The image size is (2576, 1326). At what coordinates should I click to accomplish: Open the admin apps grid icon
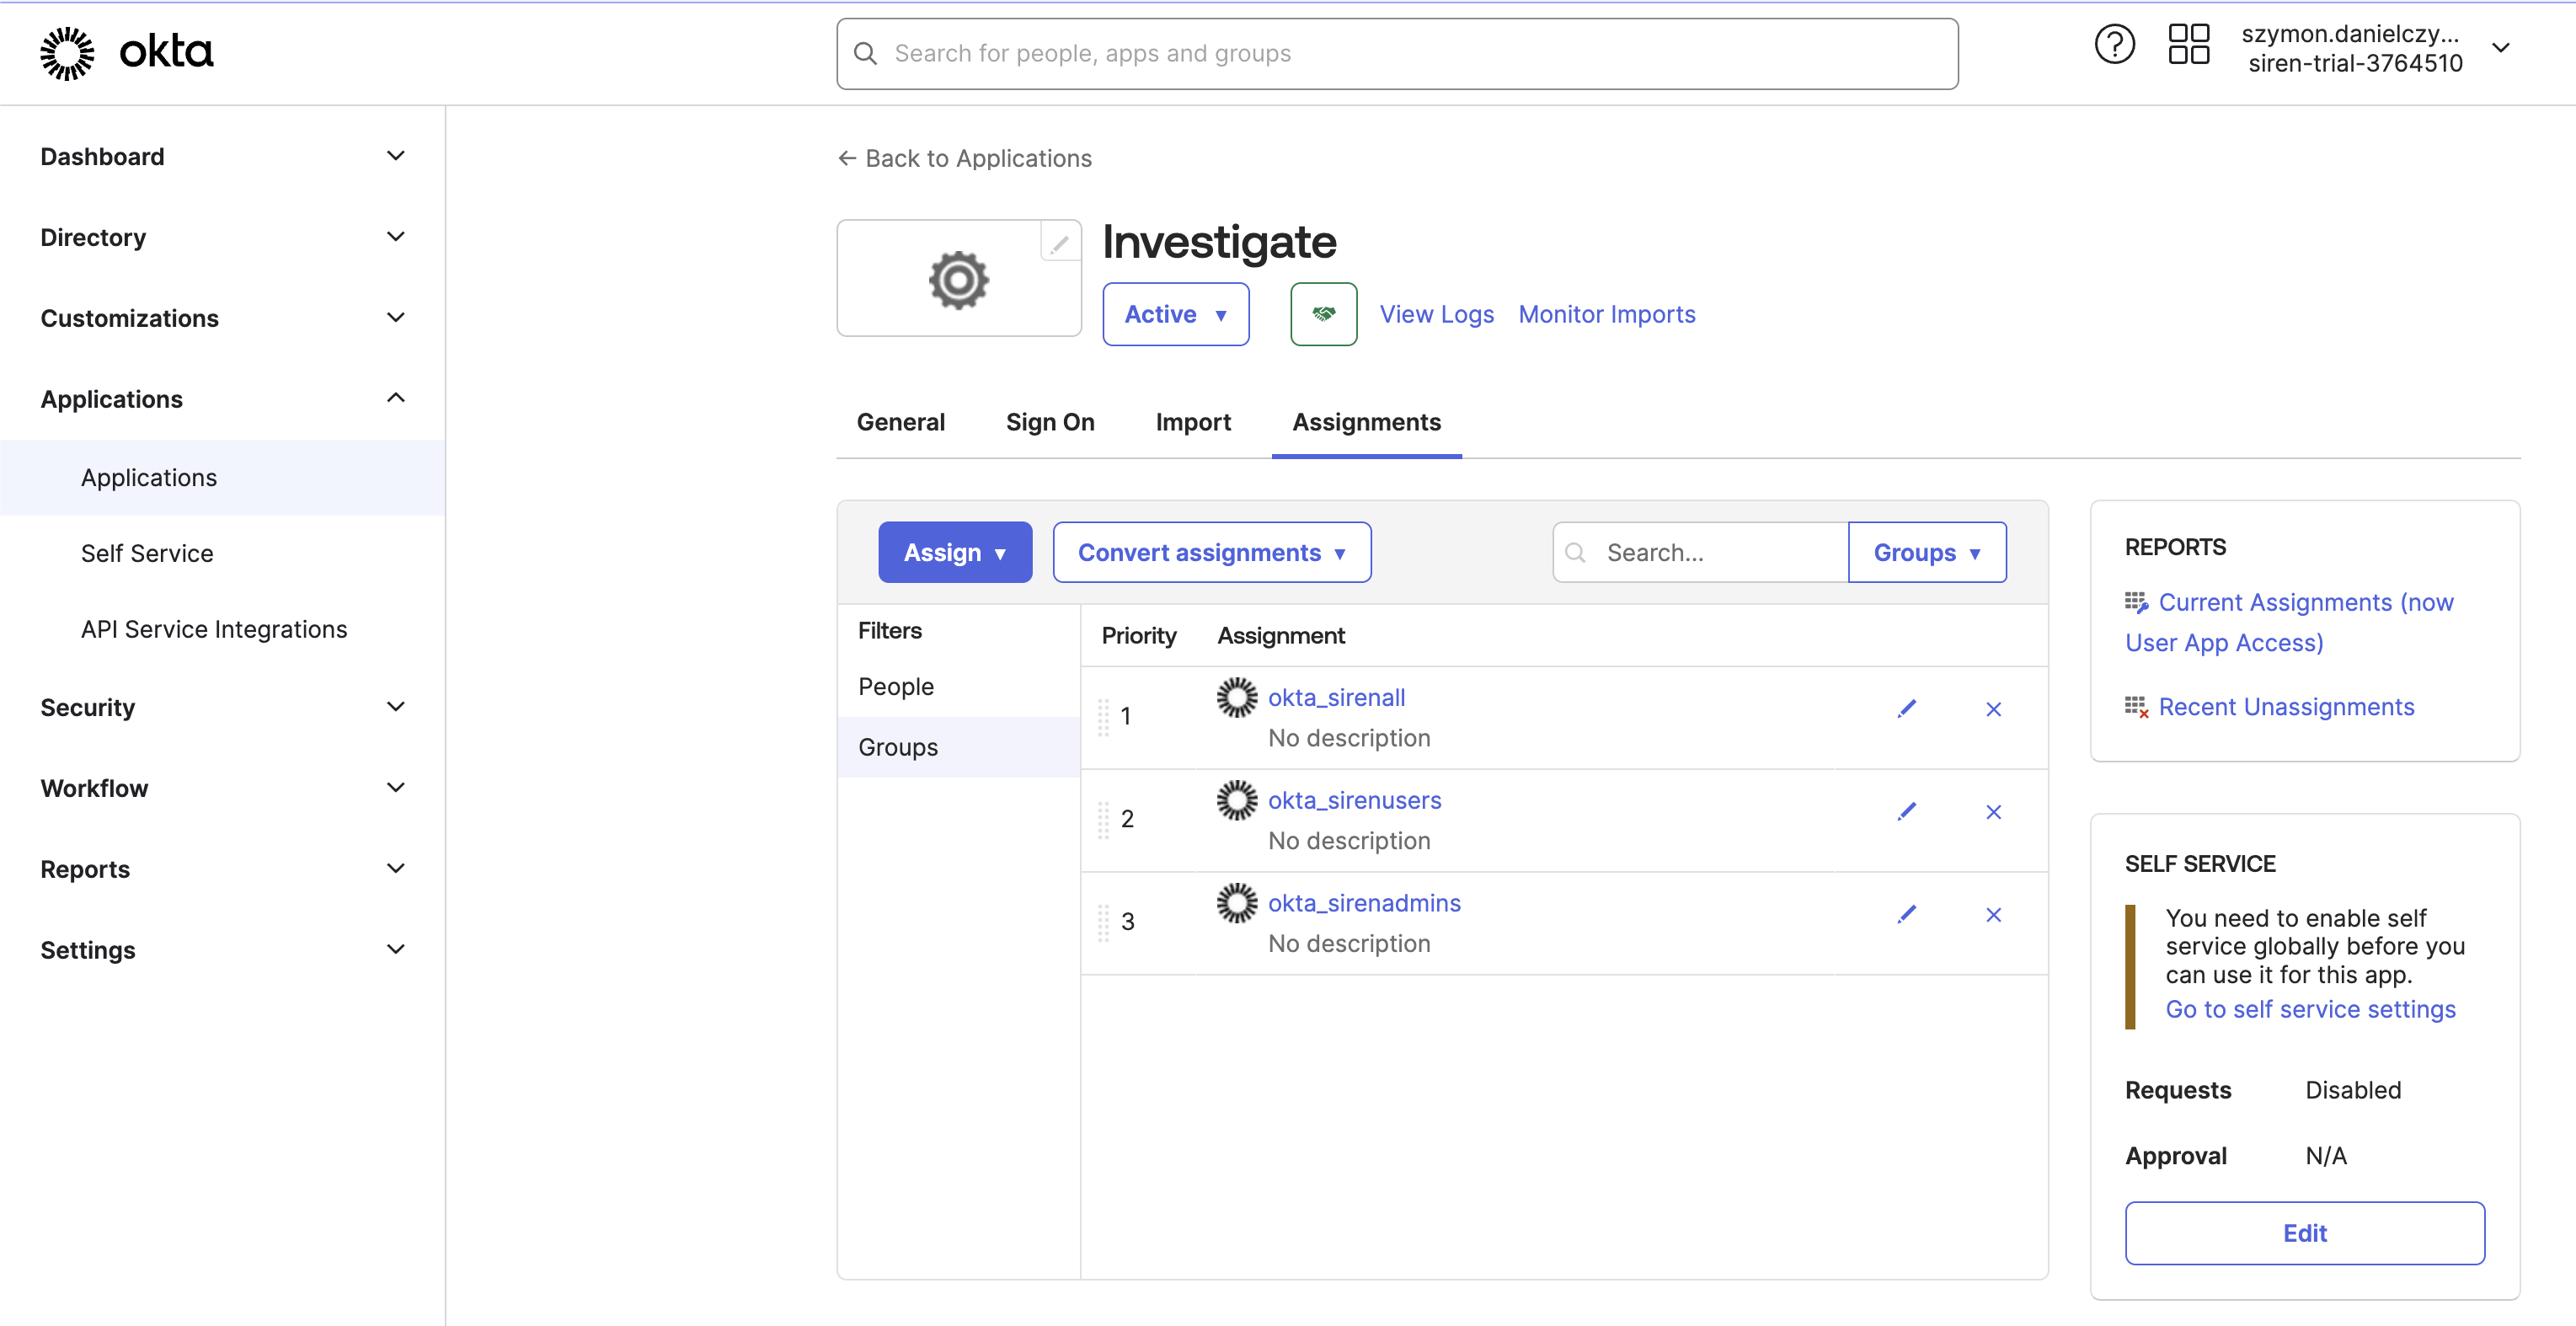point(2188,44)
